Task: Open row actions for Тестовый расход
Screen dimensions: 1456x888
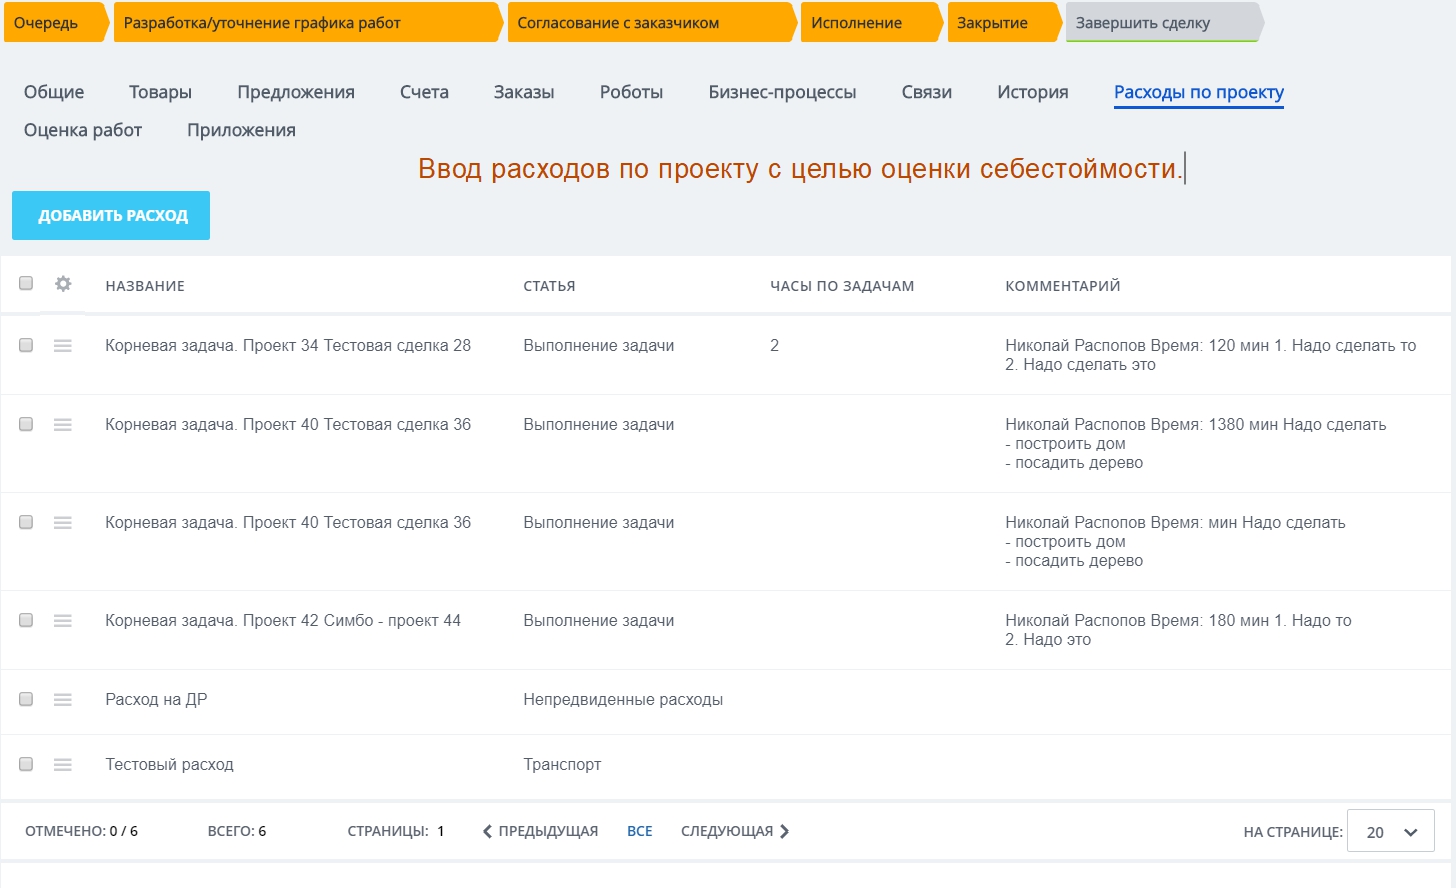Action: coord(63,765)
